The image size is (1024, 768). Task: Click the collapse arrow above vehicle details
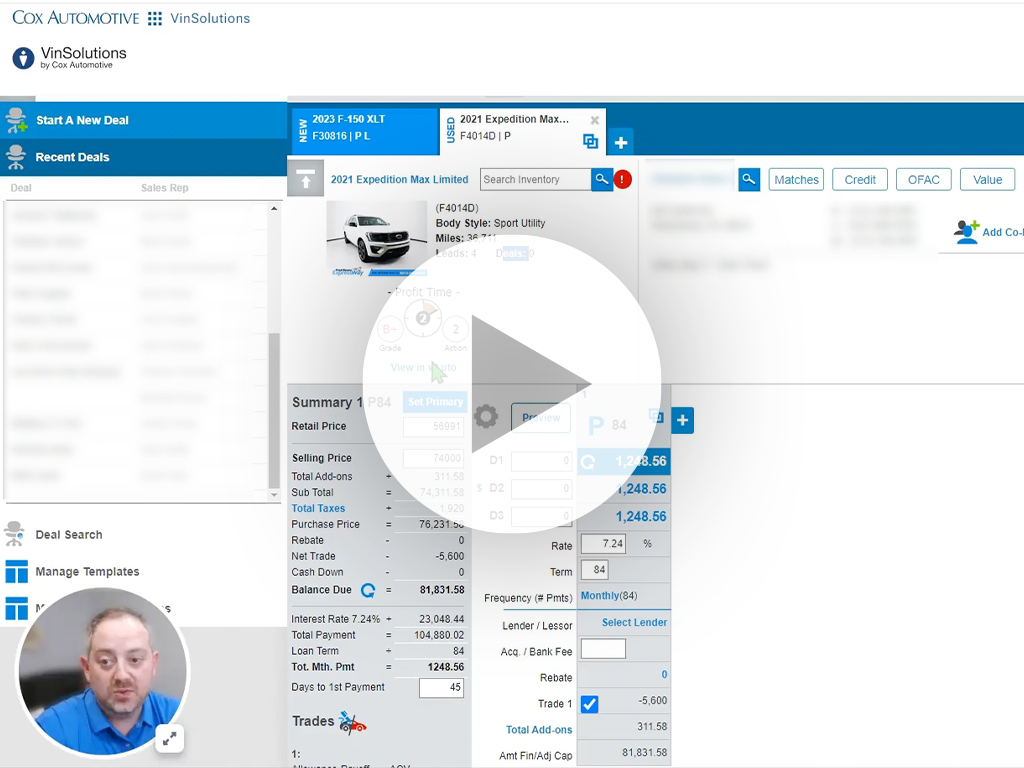click(307, 179)
